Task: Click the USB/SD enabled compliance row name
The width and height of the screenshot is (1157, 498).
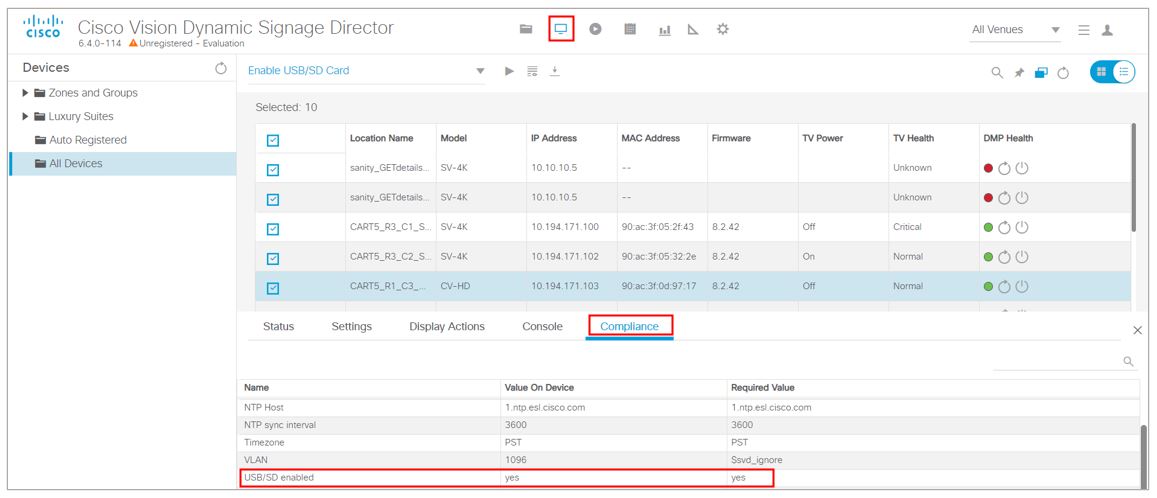Action: click(279, 478)
